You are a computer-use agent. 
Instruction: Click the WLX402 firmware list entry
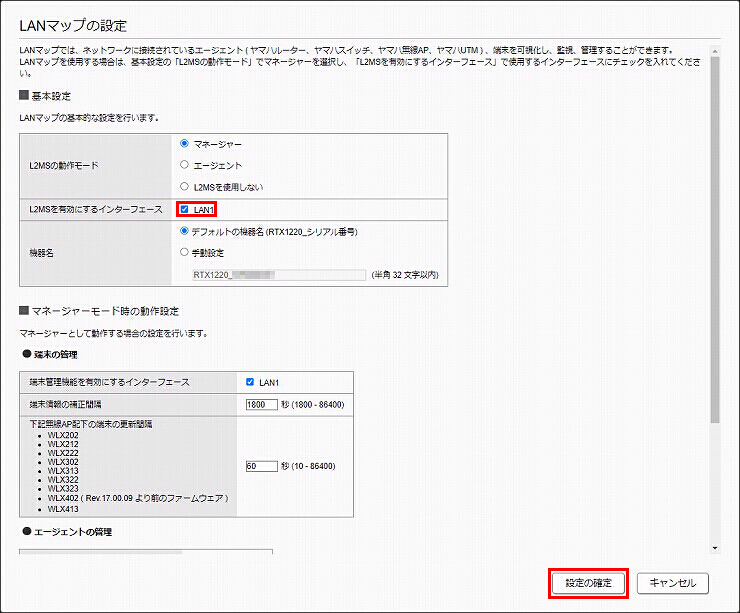click(x=138, y=498)
